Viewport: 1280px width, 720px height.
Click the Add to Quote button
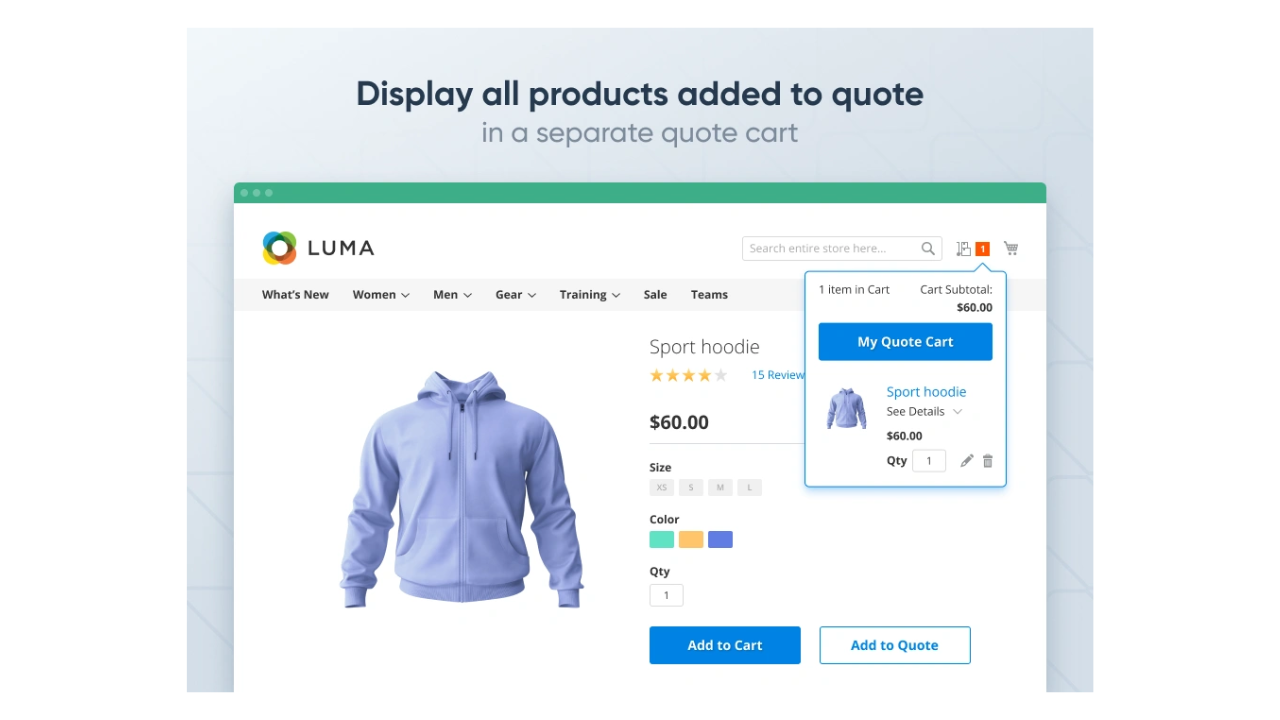[895, 645]
